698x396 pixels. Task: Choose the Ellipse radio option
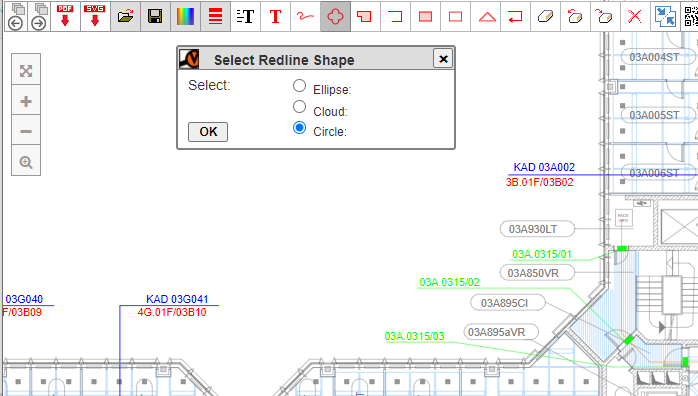point(299,85)
